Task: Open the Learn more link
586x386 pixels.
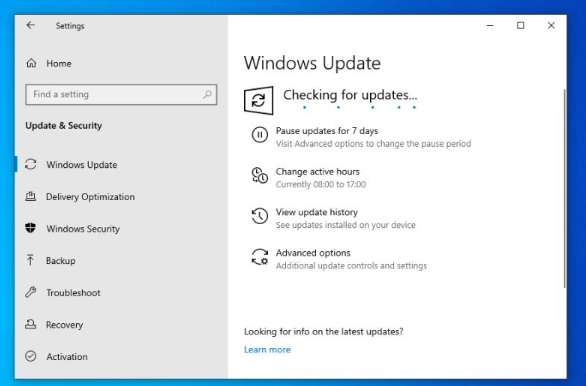Action: click(267, 350)
